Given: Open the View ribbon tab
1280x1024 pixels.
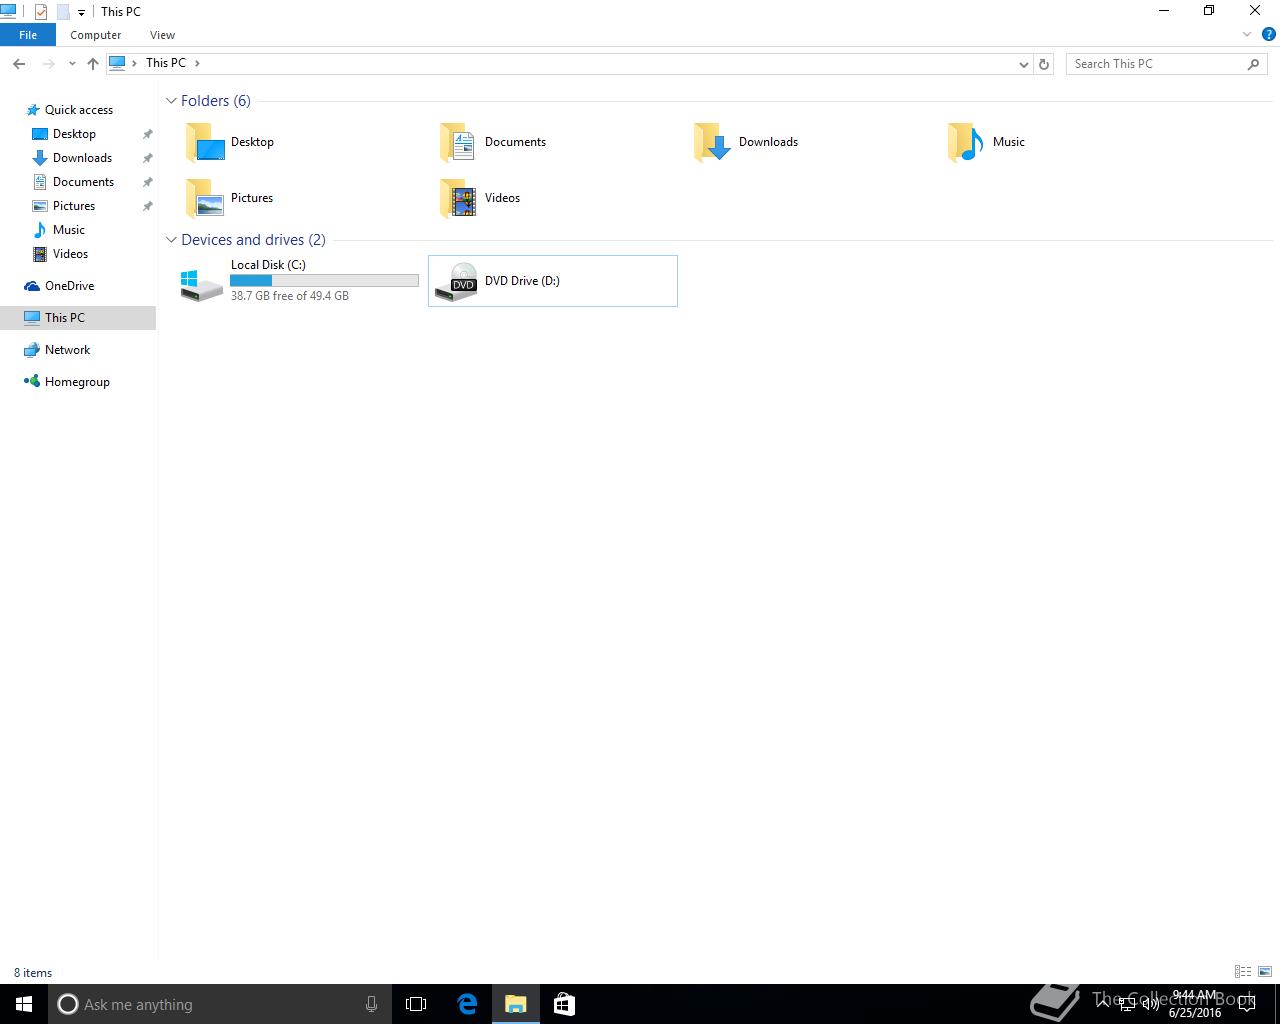Looking at the screenshot, I should pyautogui.click(x=162, y=35).
